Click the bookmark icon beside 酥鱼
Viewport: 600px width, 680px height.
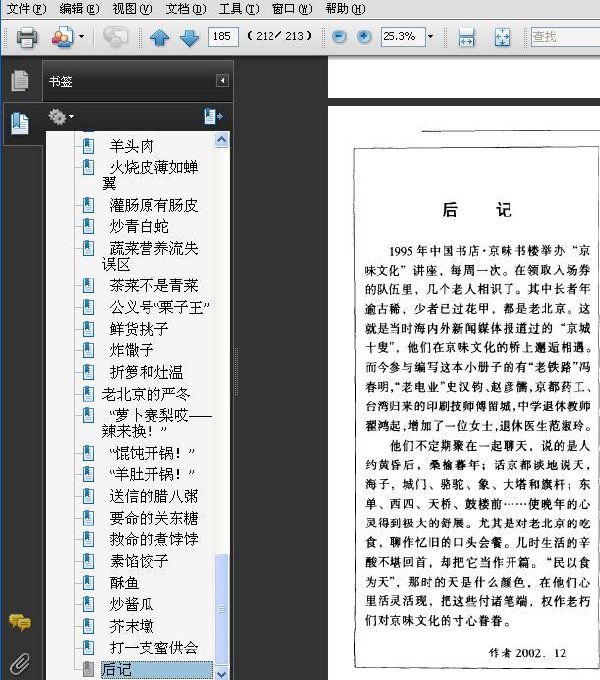88,582
